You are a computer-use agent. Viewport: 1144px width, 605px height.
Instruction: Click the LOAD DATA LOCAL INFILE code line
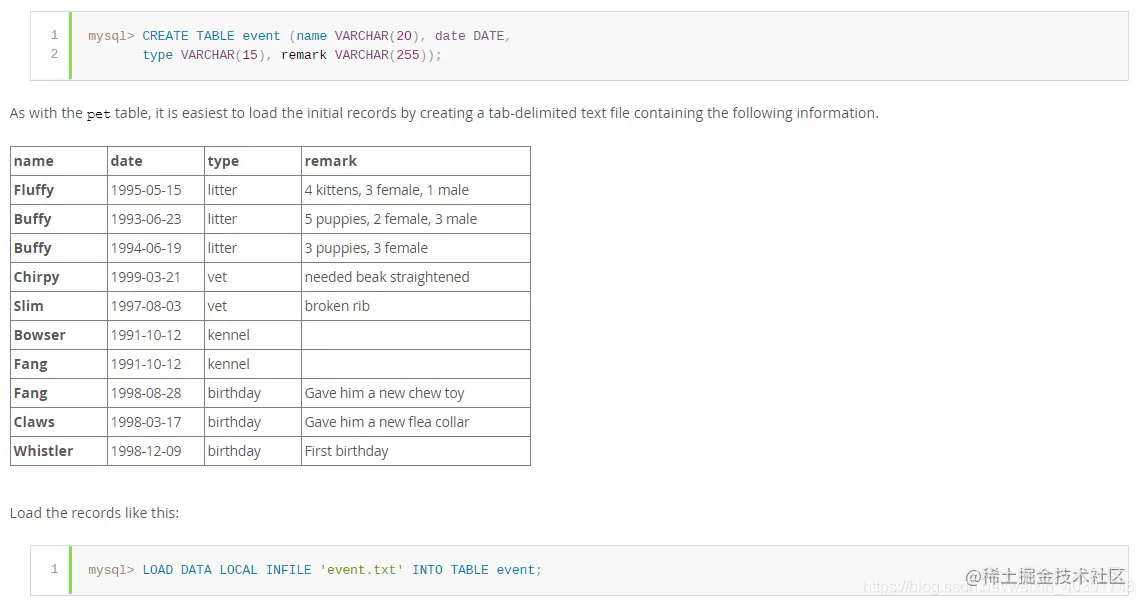click(314, 570)
